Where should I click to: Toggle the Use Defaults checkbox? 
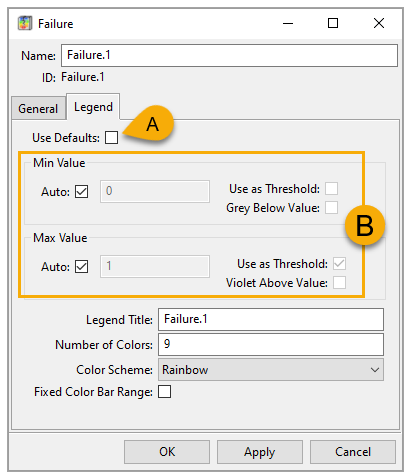tap(111, 137)
